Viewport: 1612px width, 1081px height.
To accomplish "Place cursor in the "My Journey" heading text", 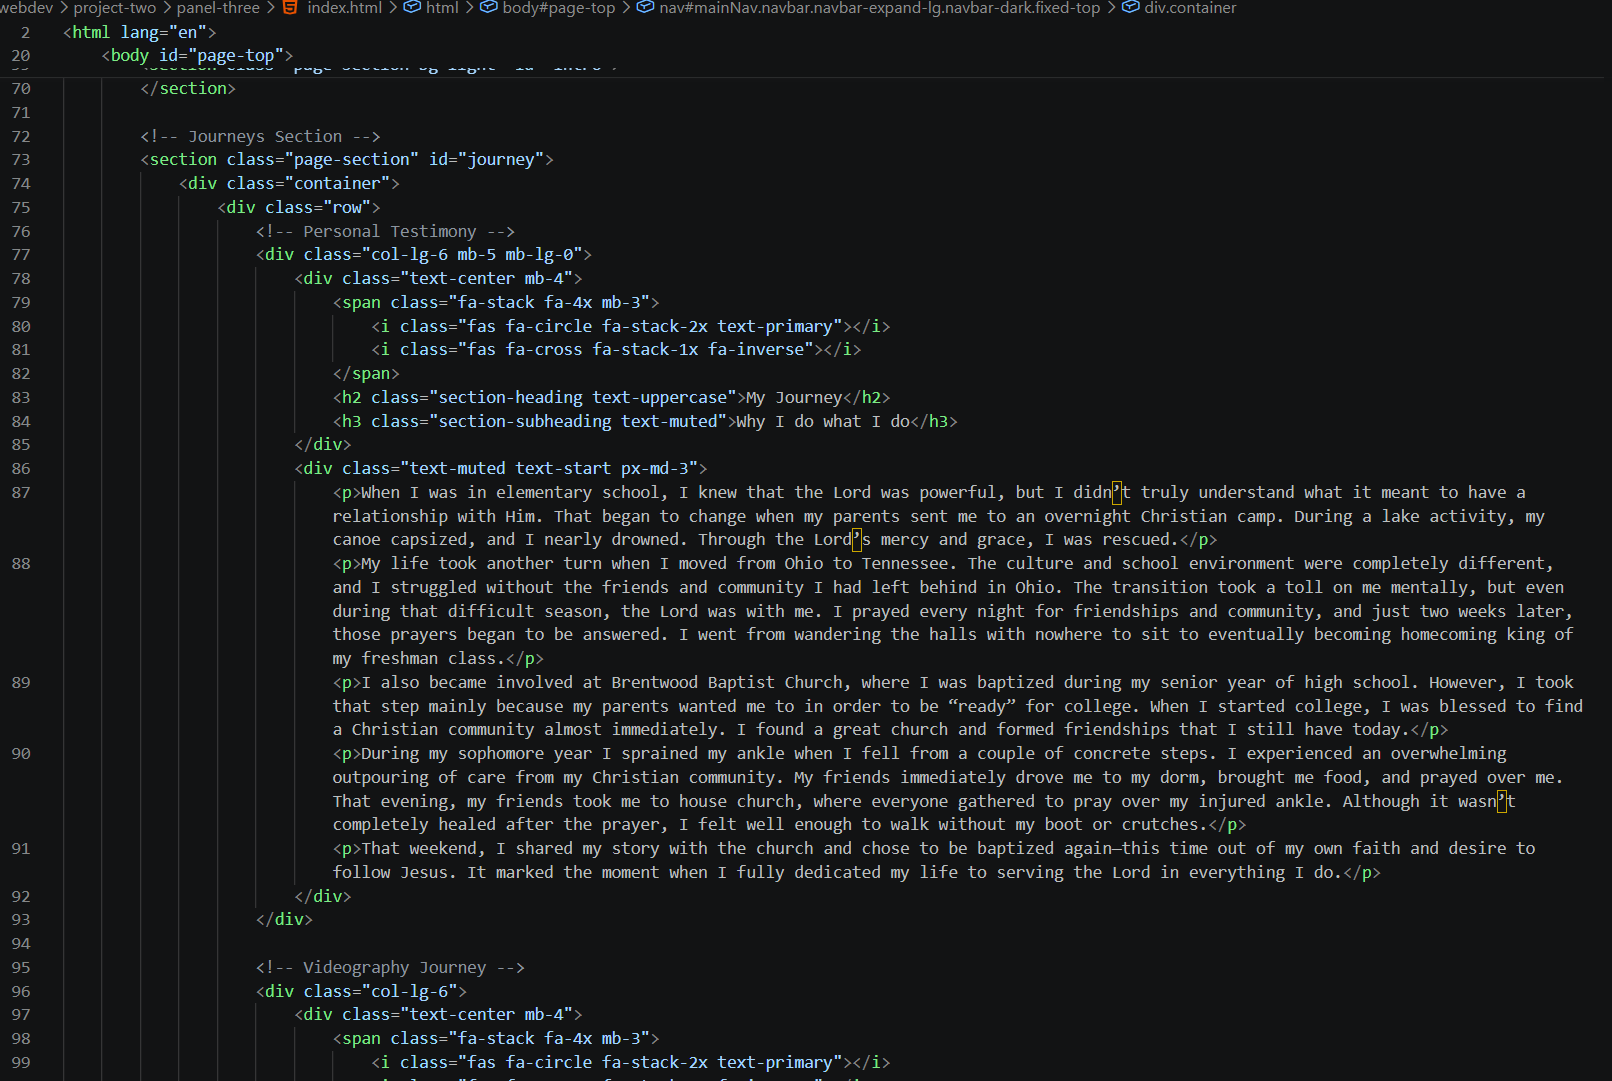I will pos(794,398).
